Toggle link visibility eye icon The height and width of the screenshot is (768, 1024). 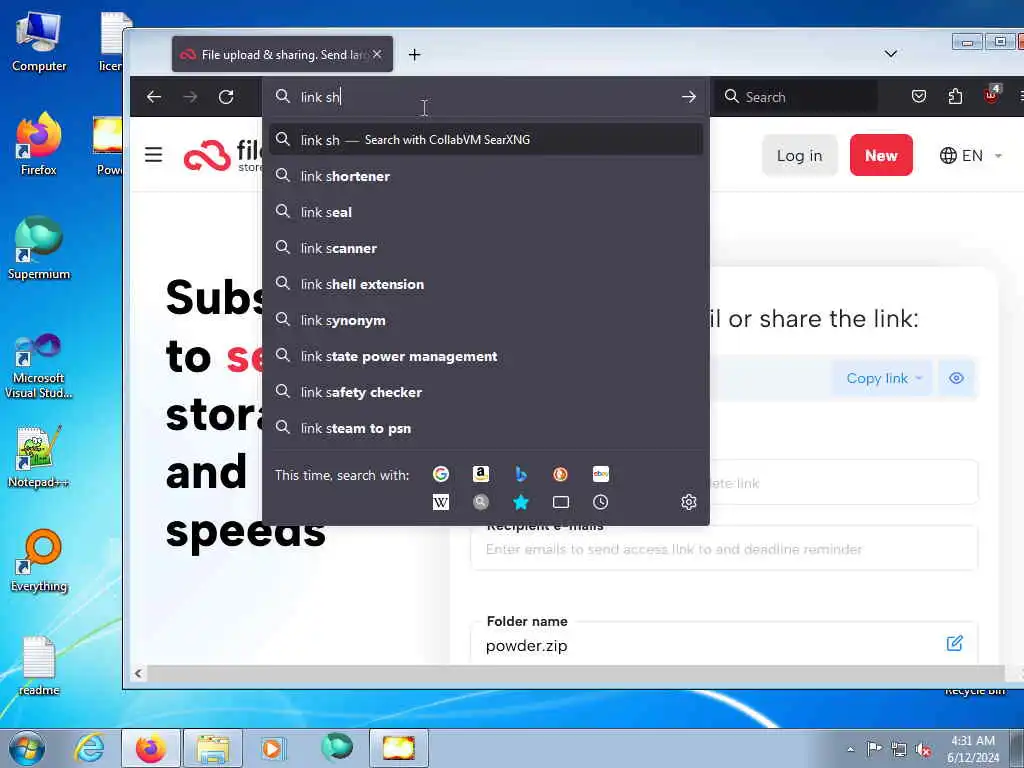(x=956, y=378)
